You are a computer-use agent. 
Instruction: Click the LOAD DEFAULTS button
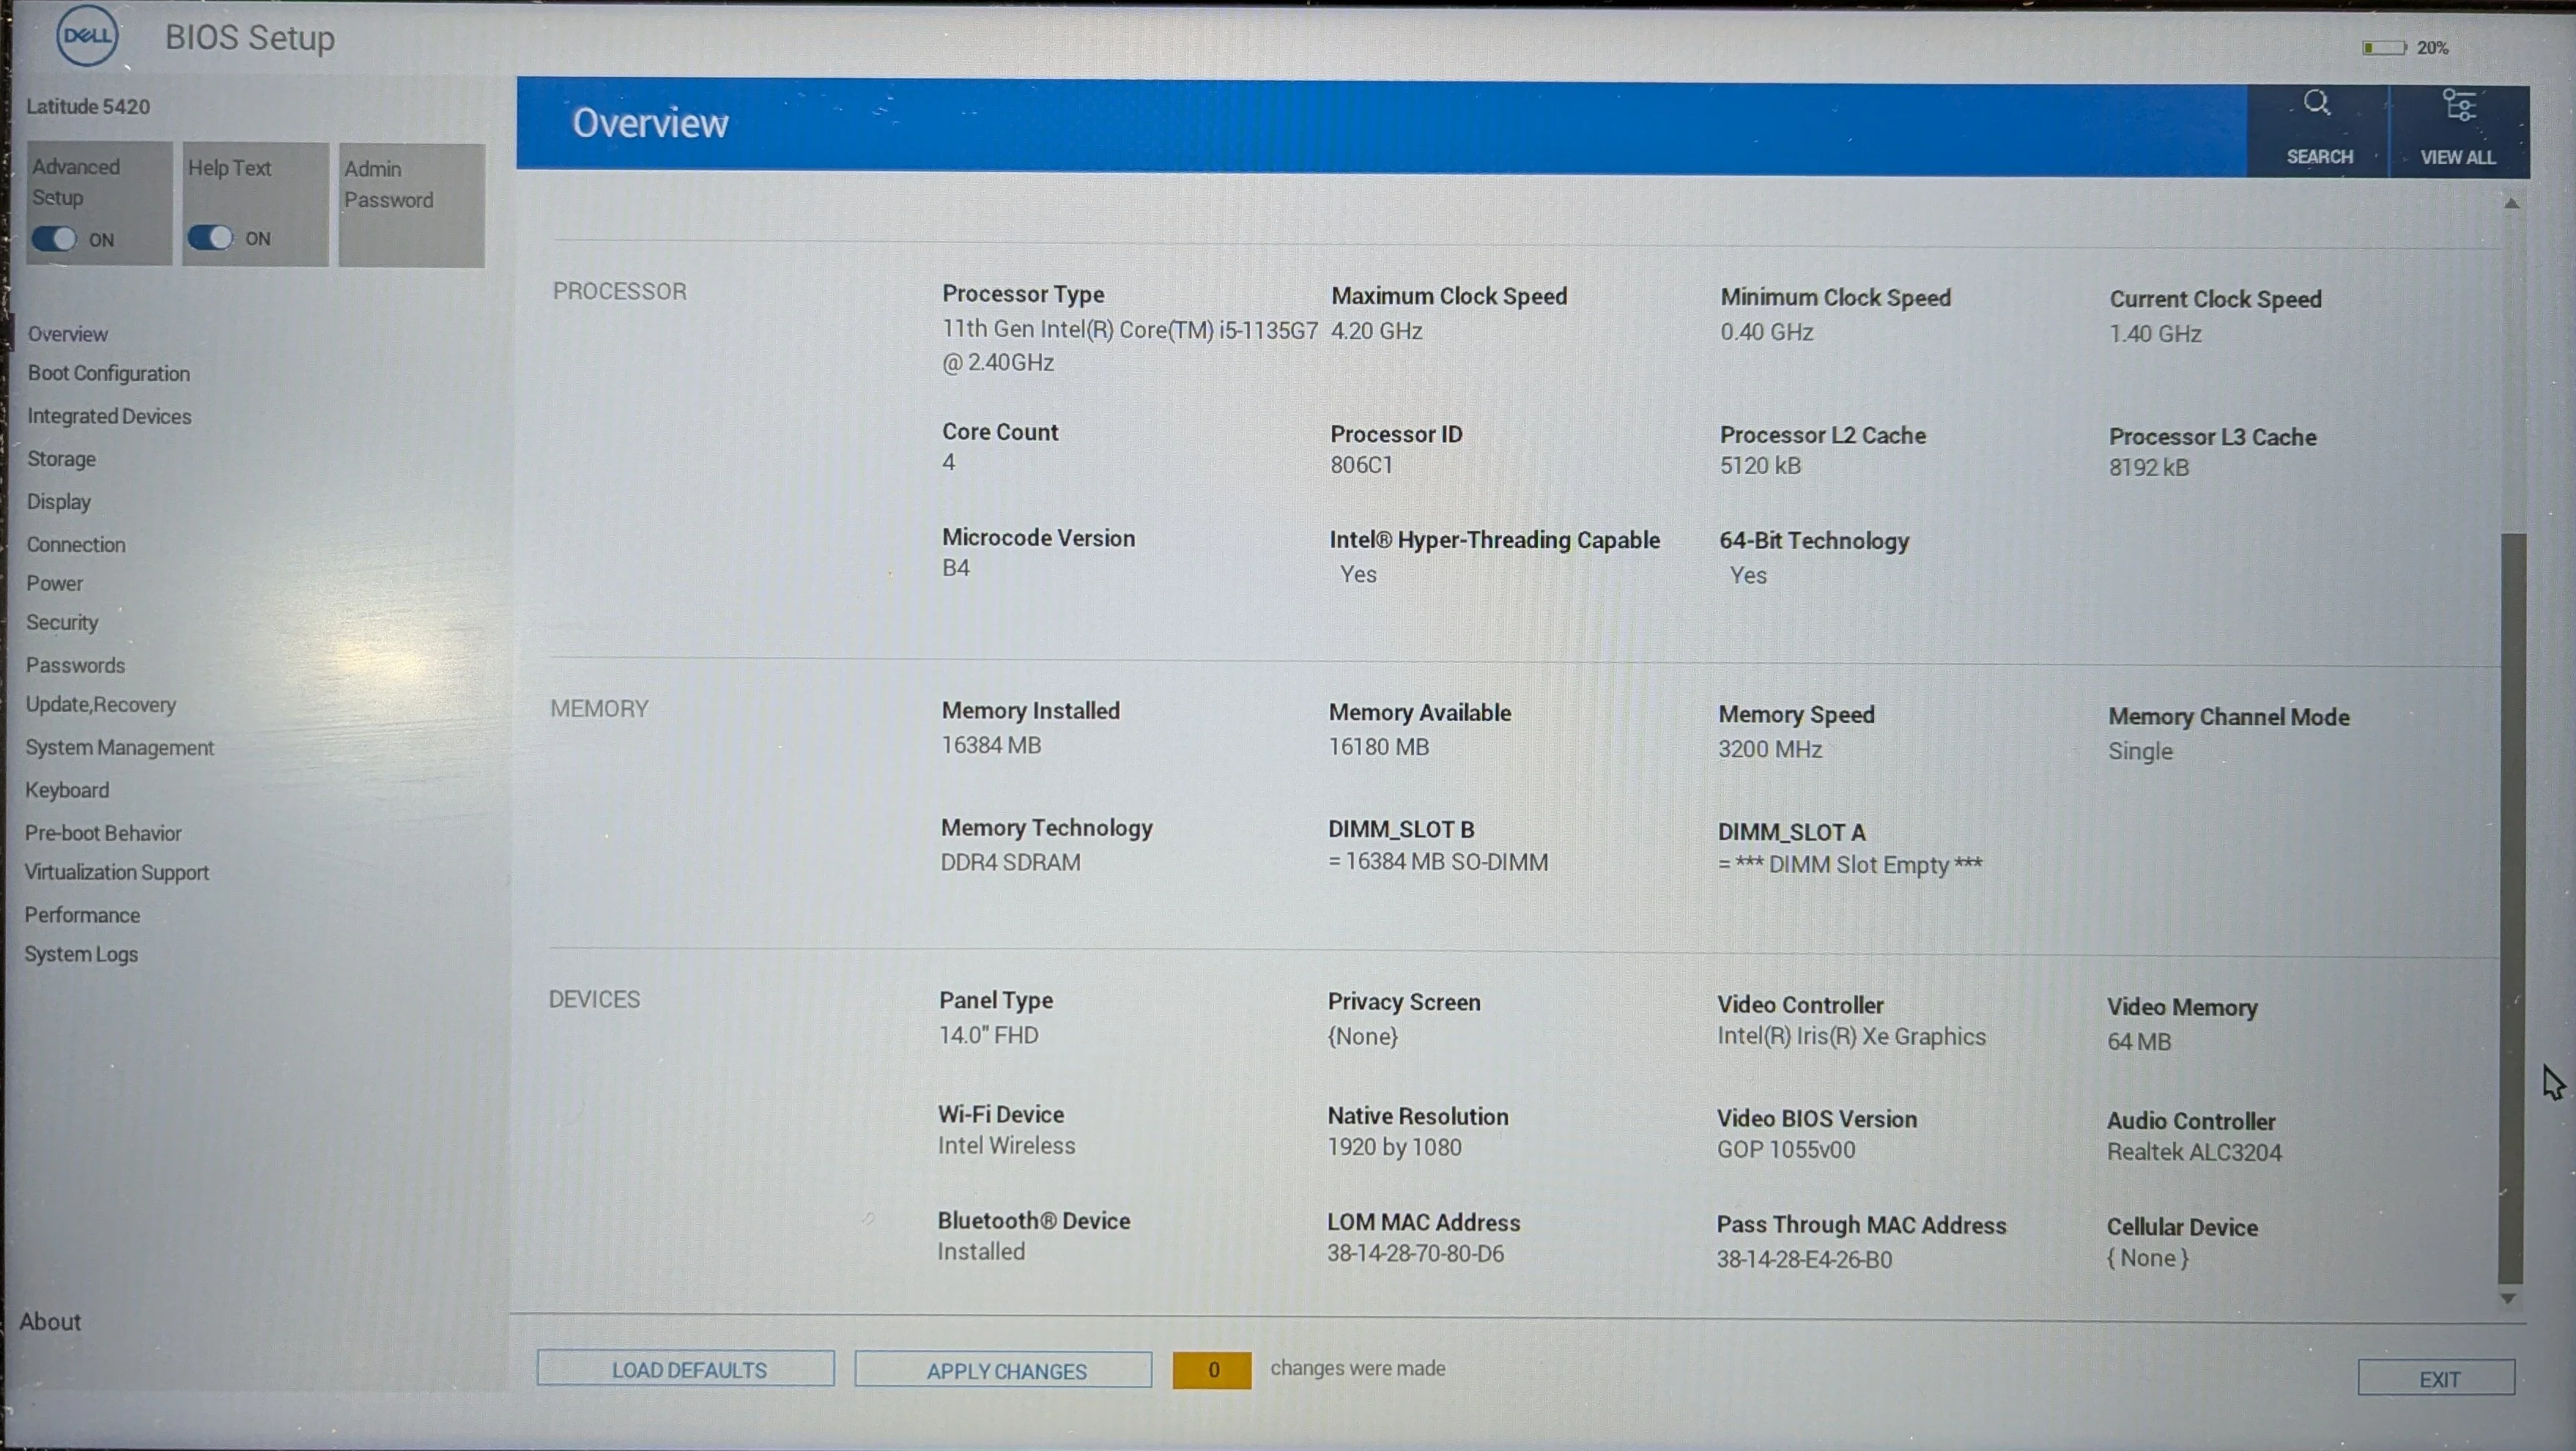tap(685, 1369)
